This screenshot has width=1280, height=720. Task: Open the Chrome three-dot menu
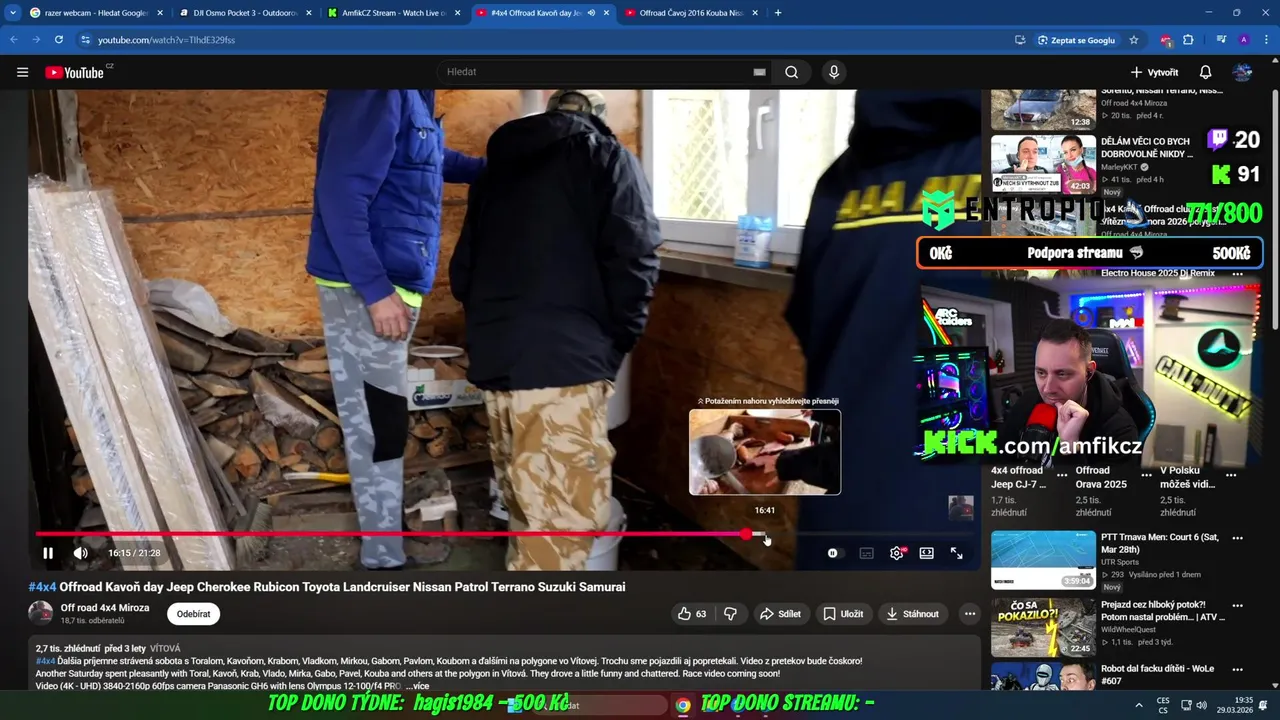pos(1266,40)
